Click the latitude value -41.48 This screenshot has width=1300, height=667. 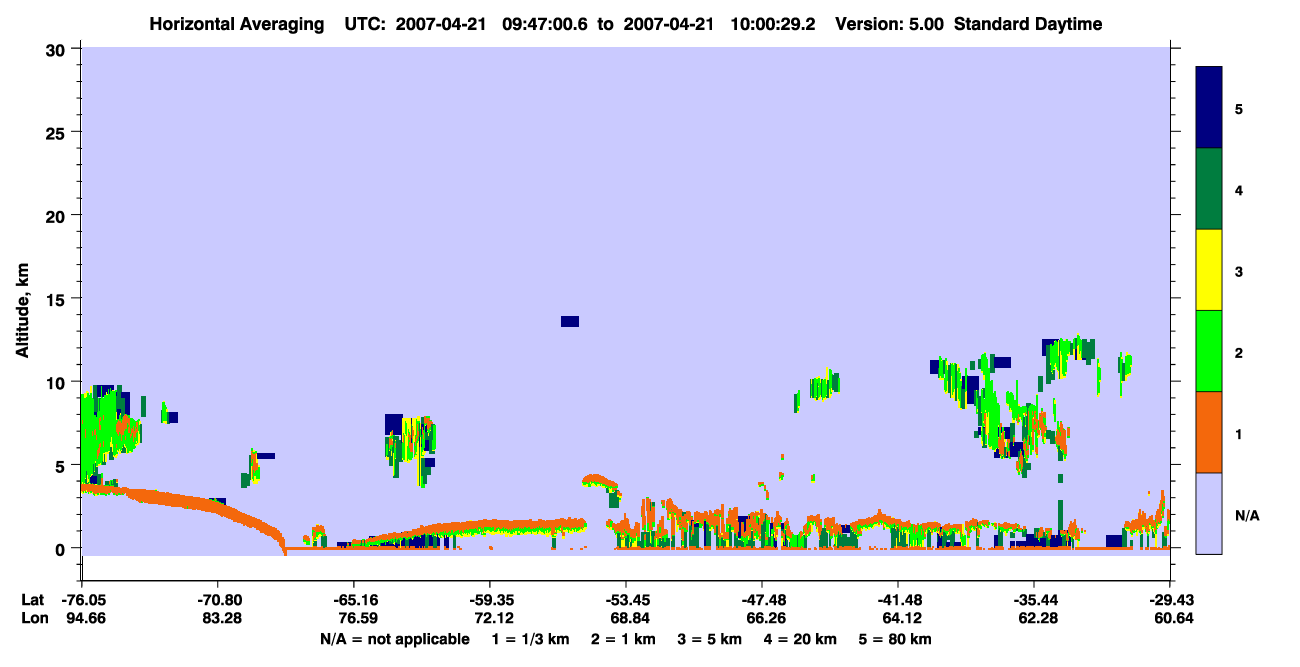[898, 600]
